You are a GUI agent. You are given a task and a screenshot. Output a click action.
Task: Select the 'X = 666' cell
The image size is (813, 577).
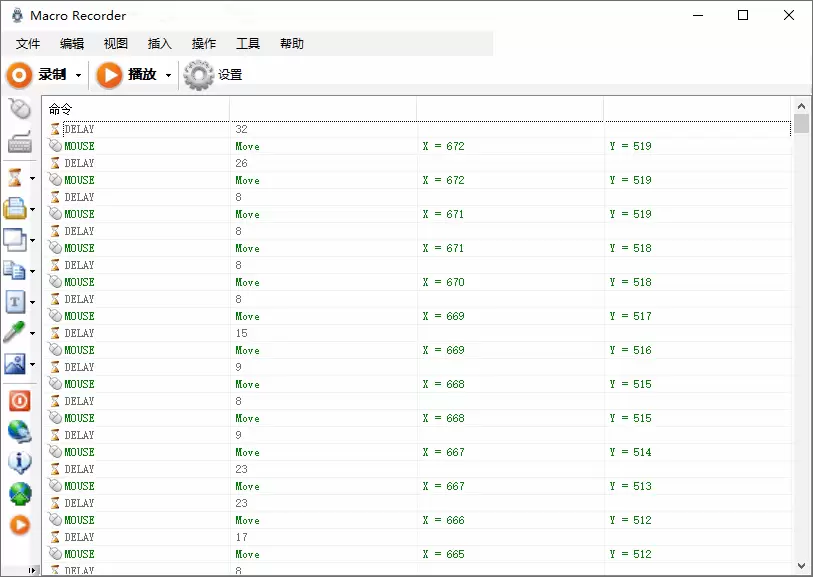pyautogui.click(x=443, y=520)
